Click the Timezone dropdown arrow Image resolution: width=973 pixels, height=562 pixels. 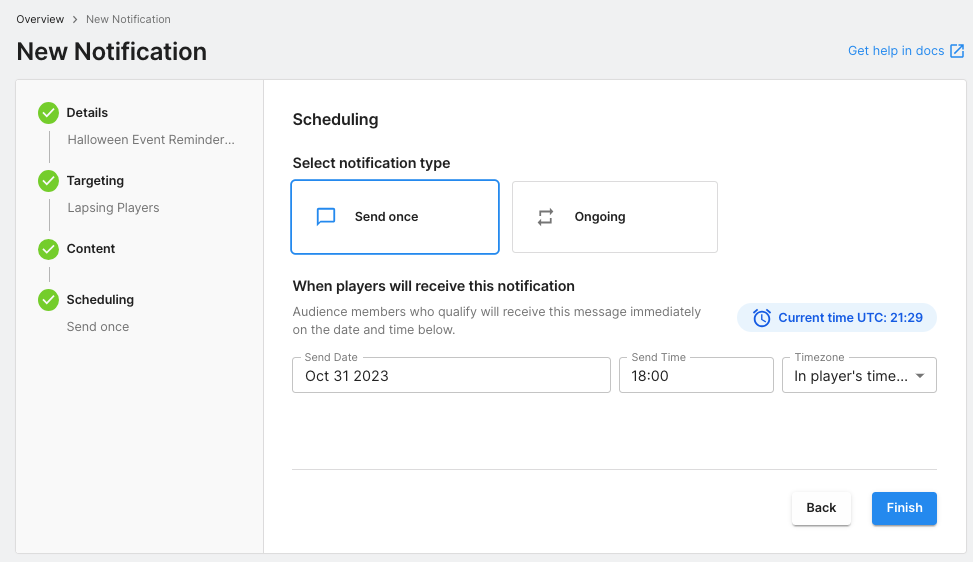(x=920, y=377)
